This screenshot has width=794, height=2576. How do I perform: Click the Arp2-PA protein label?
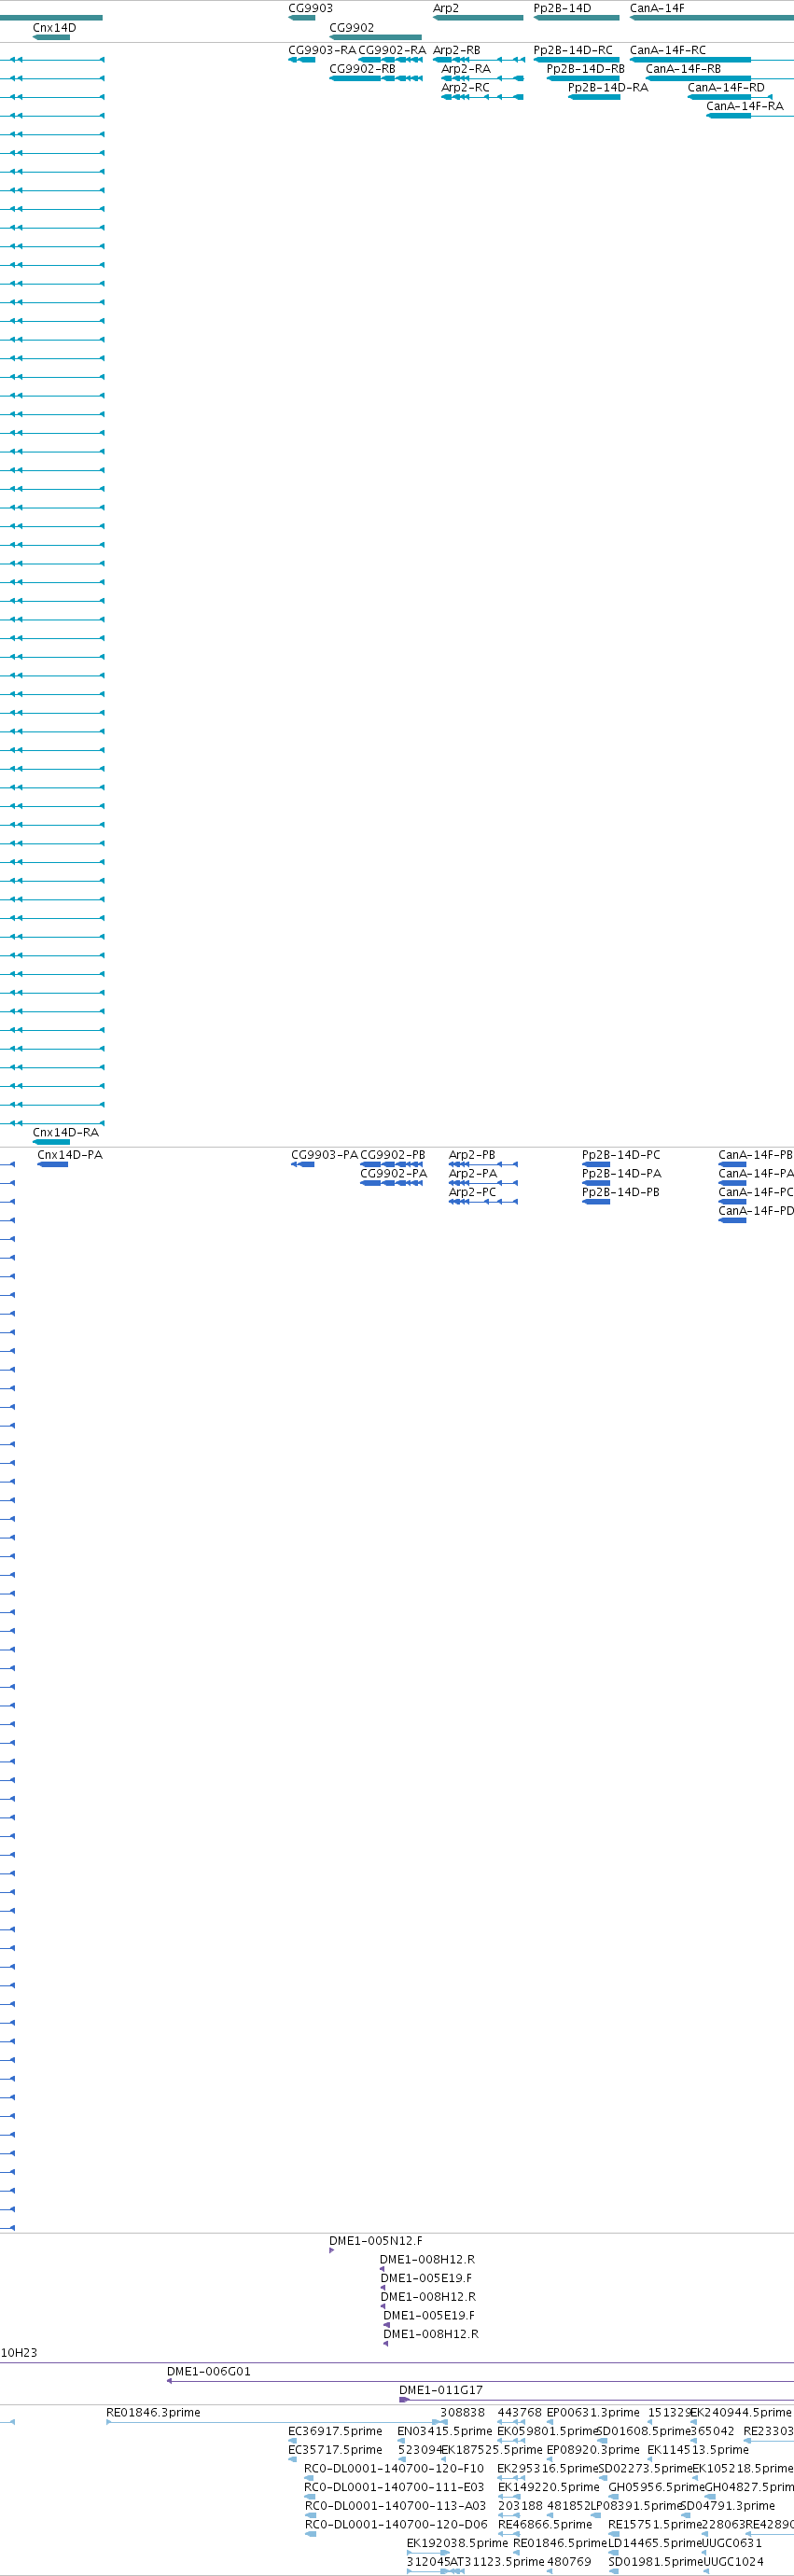[473, 1174]
